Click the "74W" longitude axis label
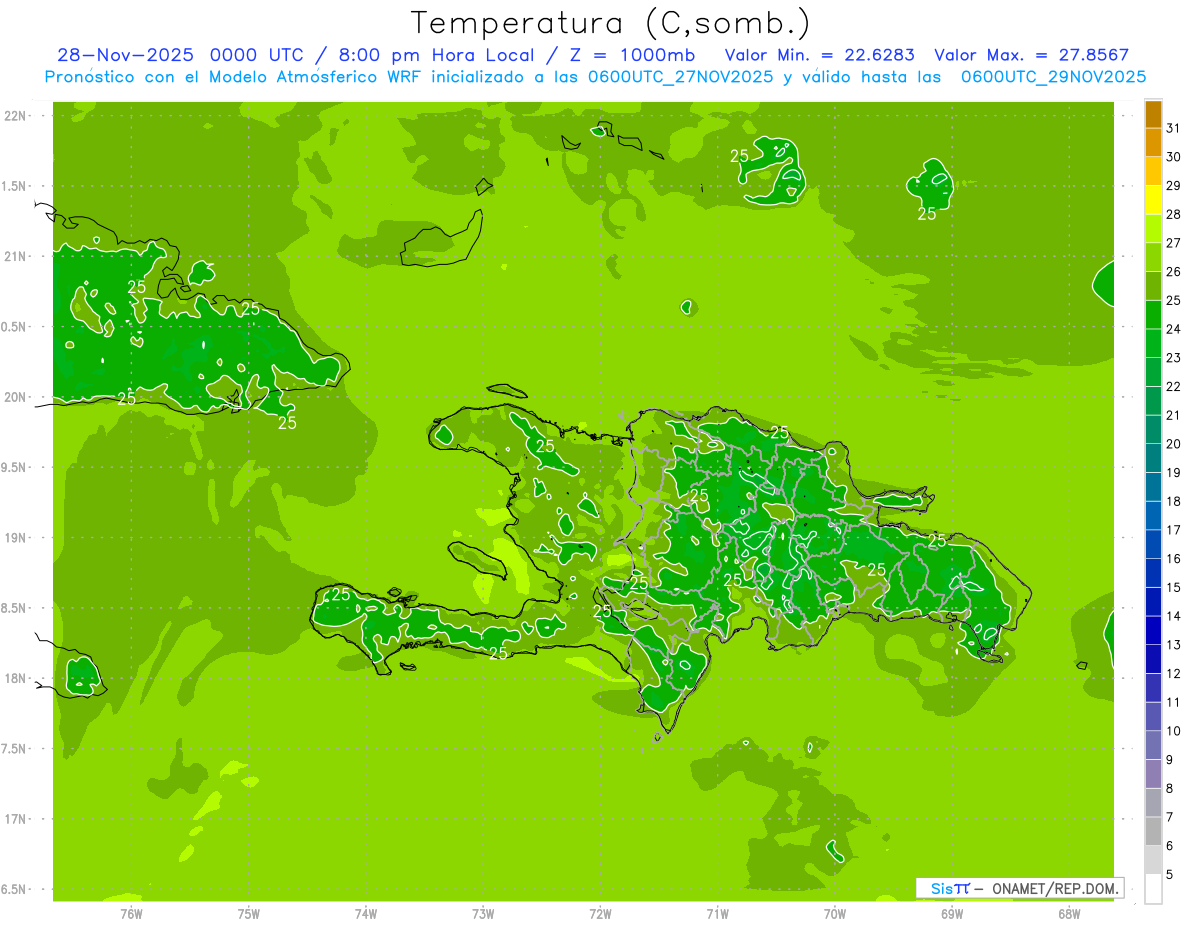 pyautogui.click(x=366, y=913)
